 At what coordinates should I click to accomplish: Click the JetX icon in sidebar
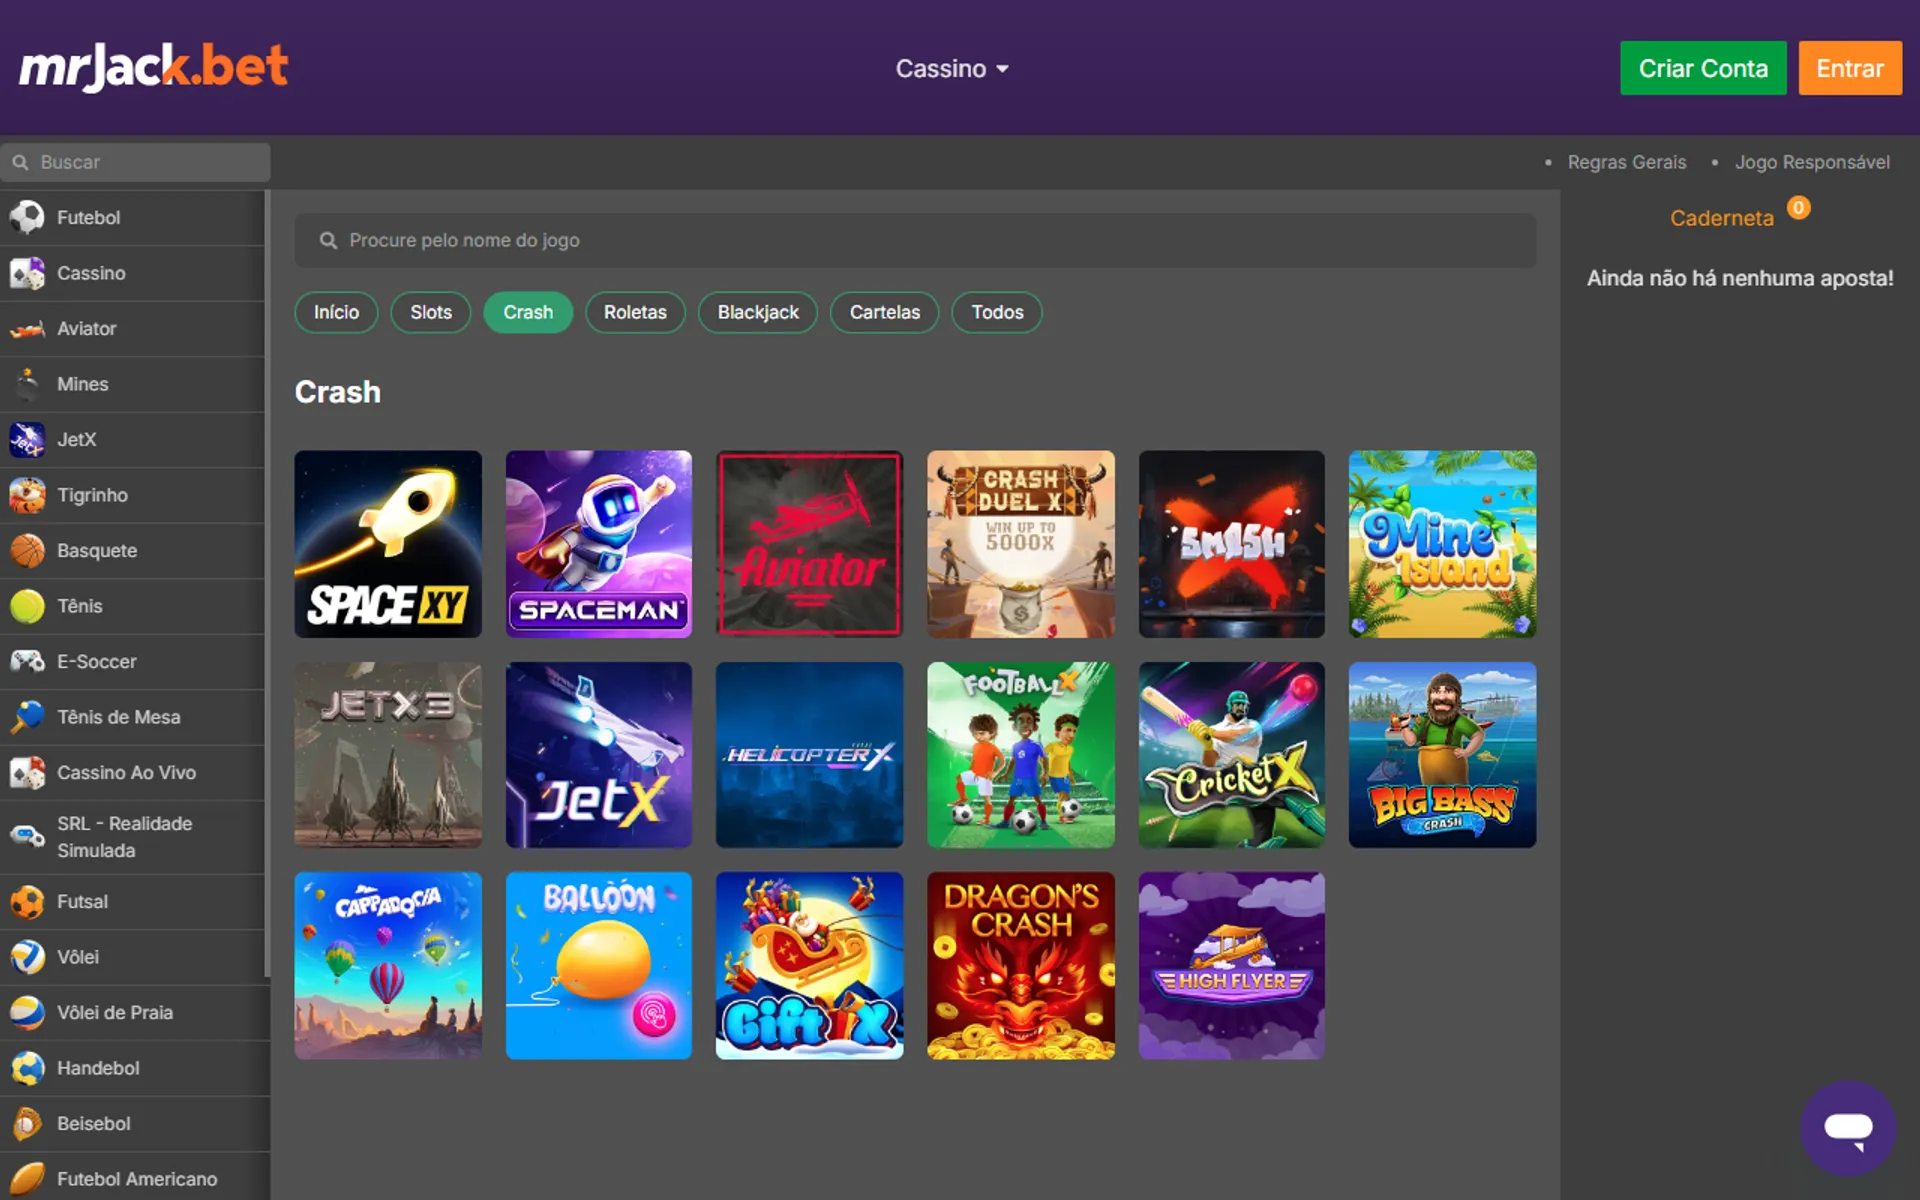(x=27, y=439)
